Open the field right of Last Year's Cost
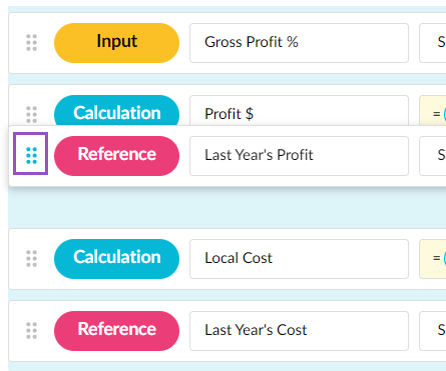The height and width of the screenshot is (371, 446). pyautogui.click(x=433, y=331)
